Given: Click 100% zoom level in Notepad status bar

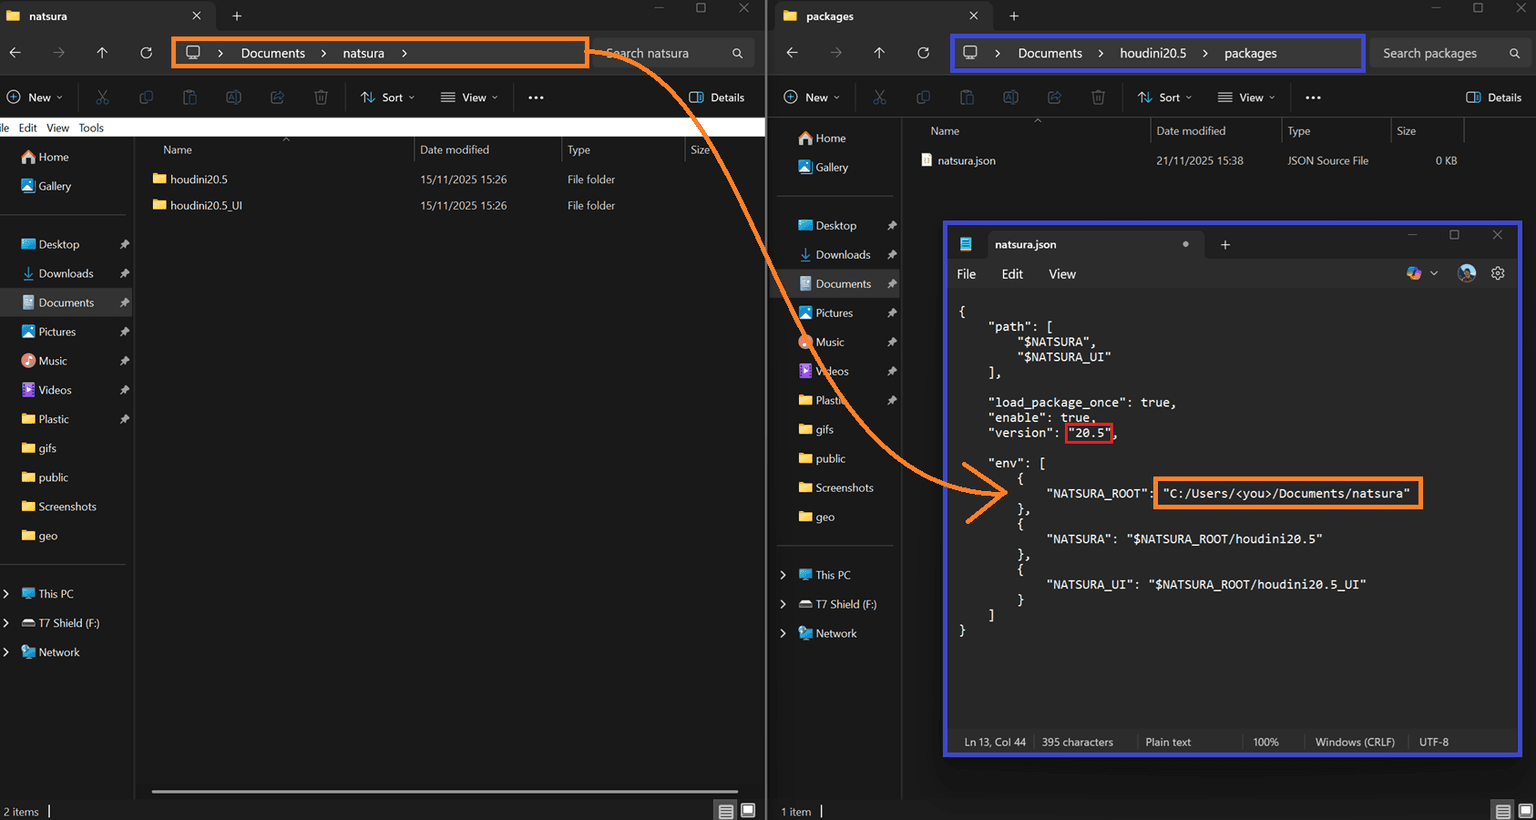Looking at the screenshot, I should (1266, 742).
